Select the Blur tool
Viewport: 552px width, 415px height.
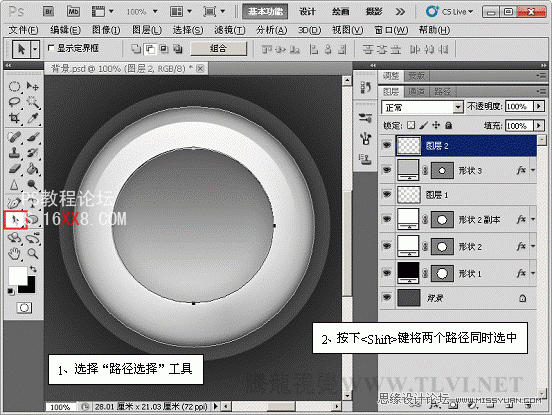click(x=14, y=184)
